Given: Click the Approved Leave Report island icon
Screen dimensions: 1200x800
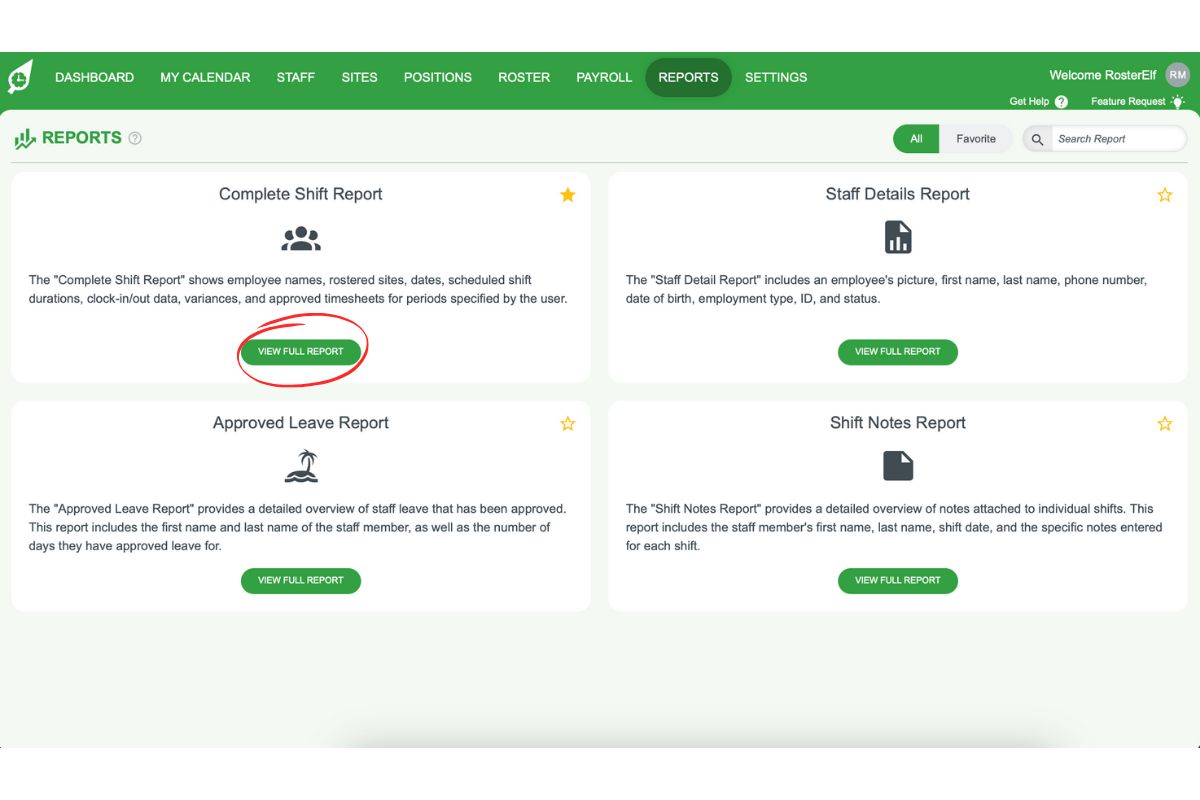Looking at the screenshot, I should tap(301, 466).
